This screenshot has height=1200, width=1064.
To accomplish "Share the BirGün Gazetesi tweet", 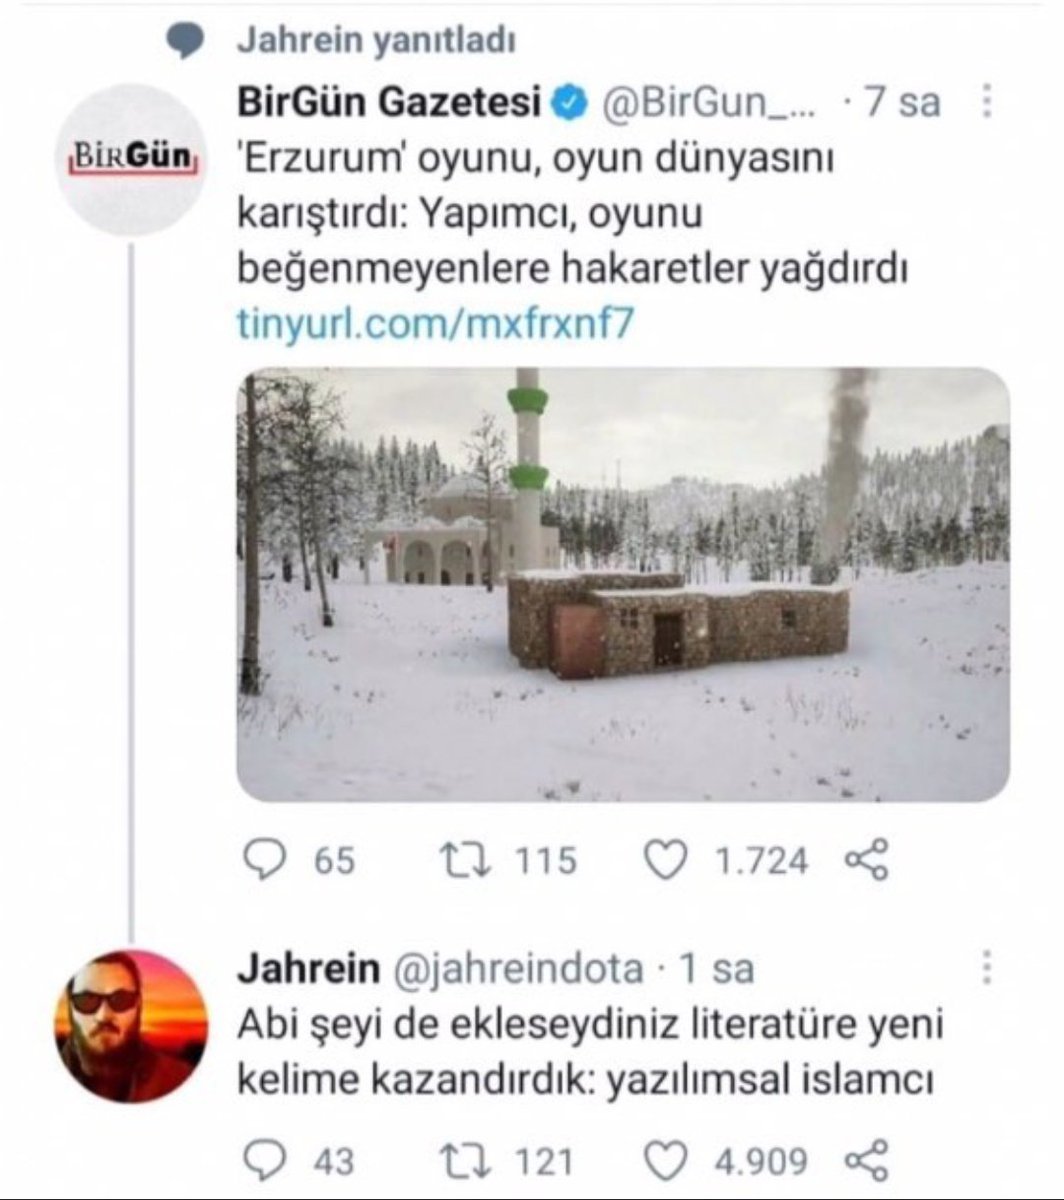I will (x=866, y=861).
